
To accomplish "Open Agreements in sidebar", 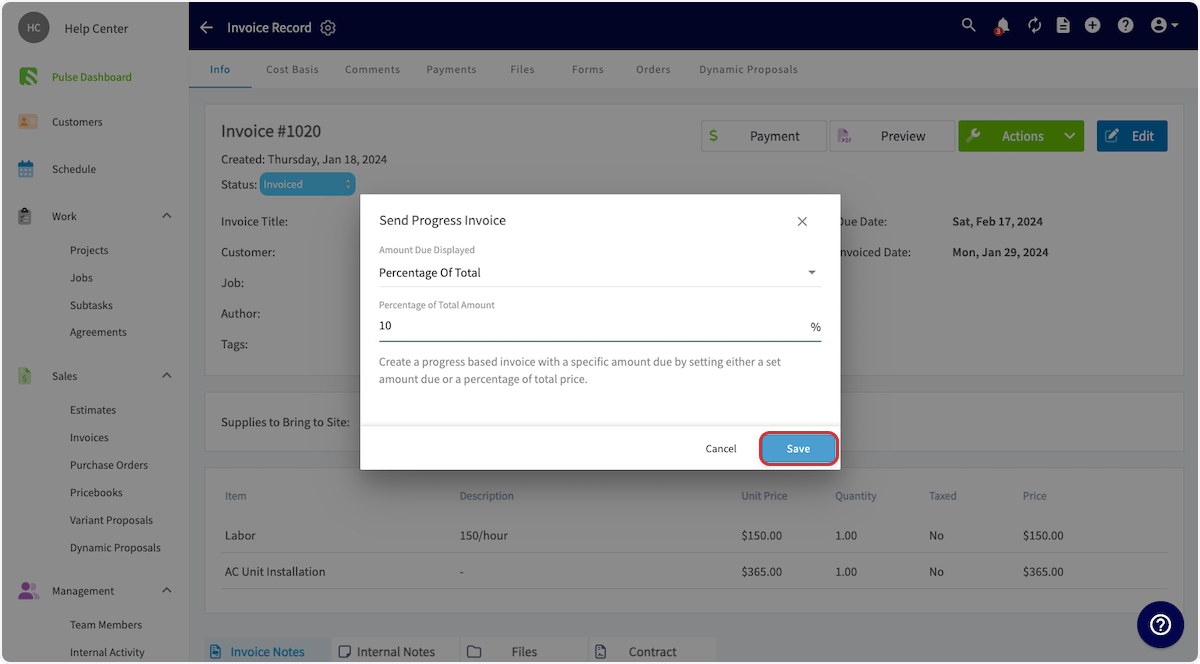I will click(x=98, y=332).
